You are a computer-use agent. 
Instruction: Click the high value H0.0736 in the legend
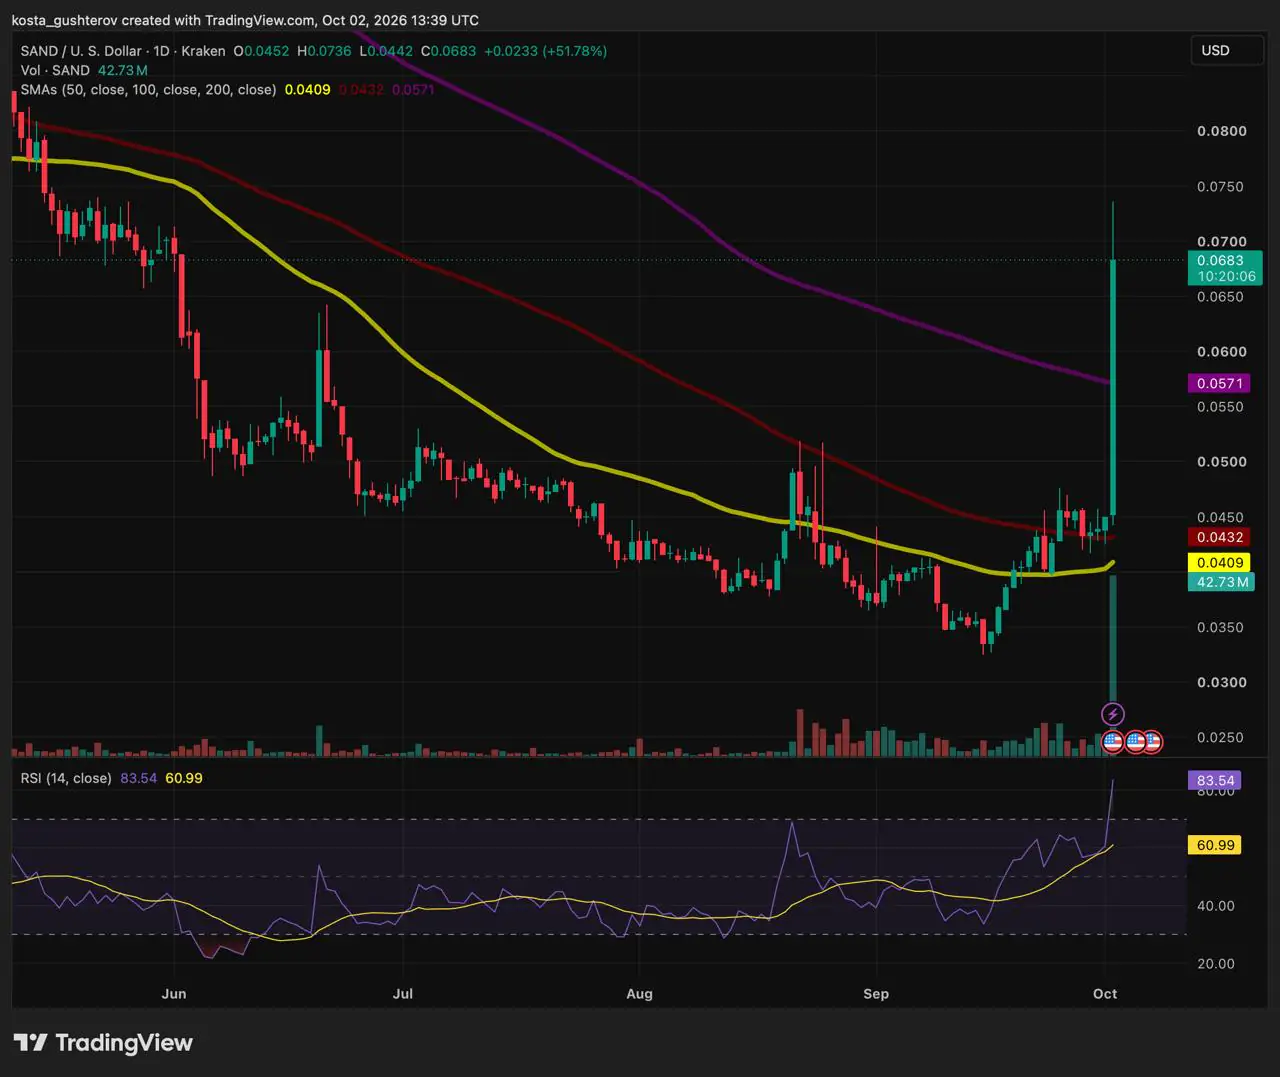click(x=324, y=51)
